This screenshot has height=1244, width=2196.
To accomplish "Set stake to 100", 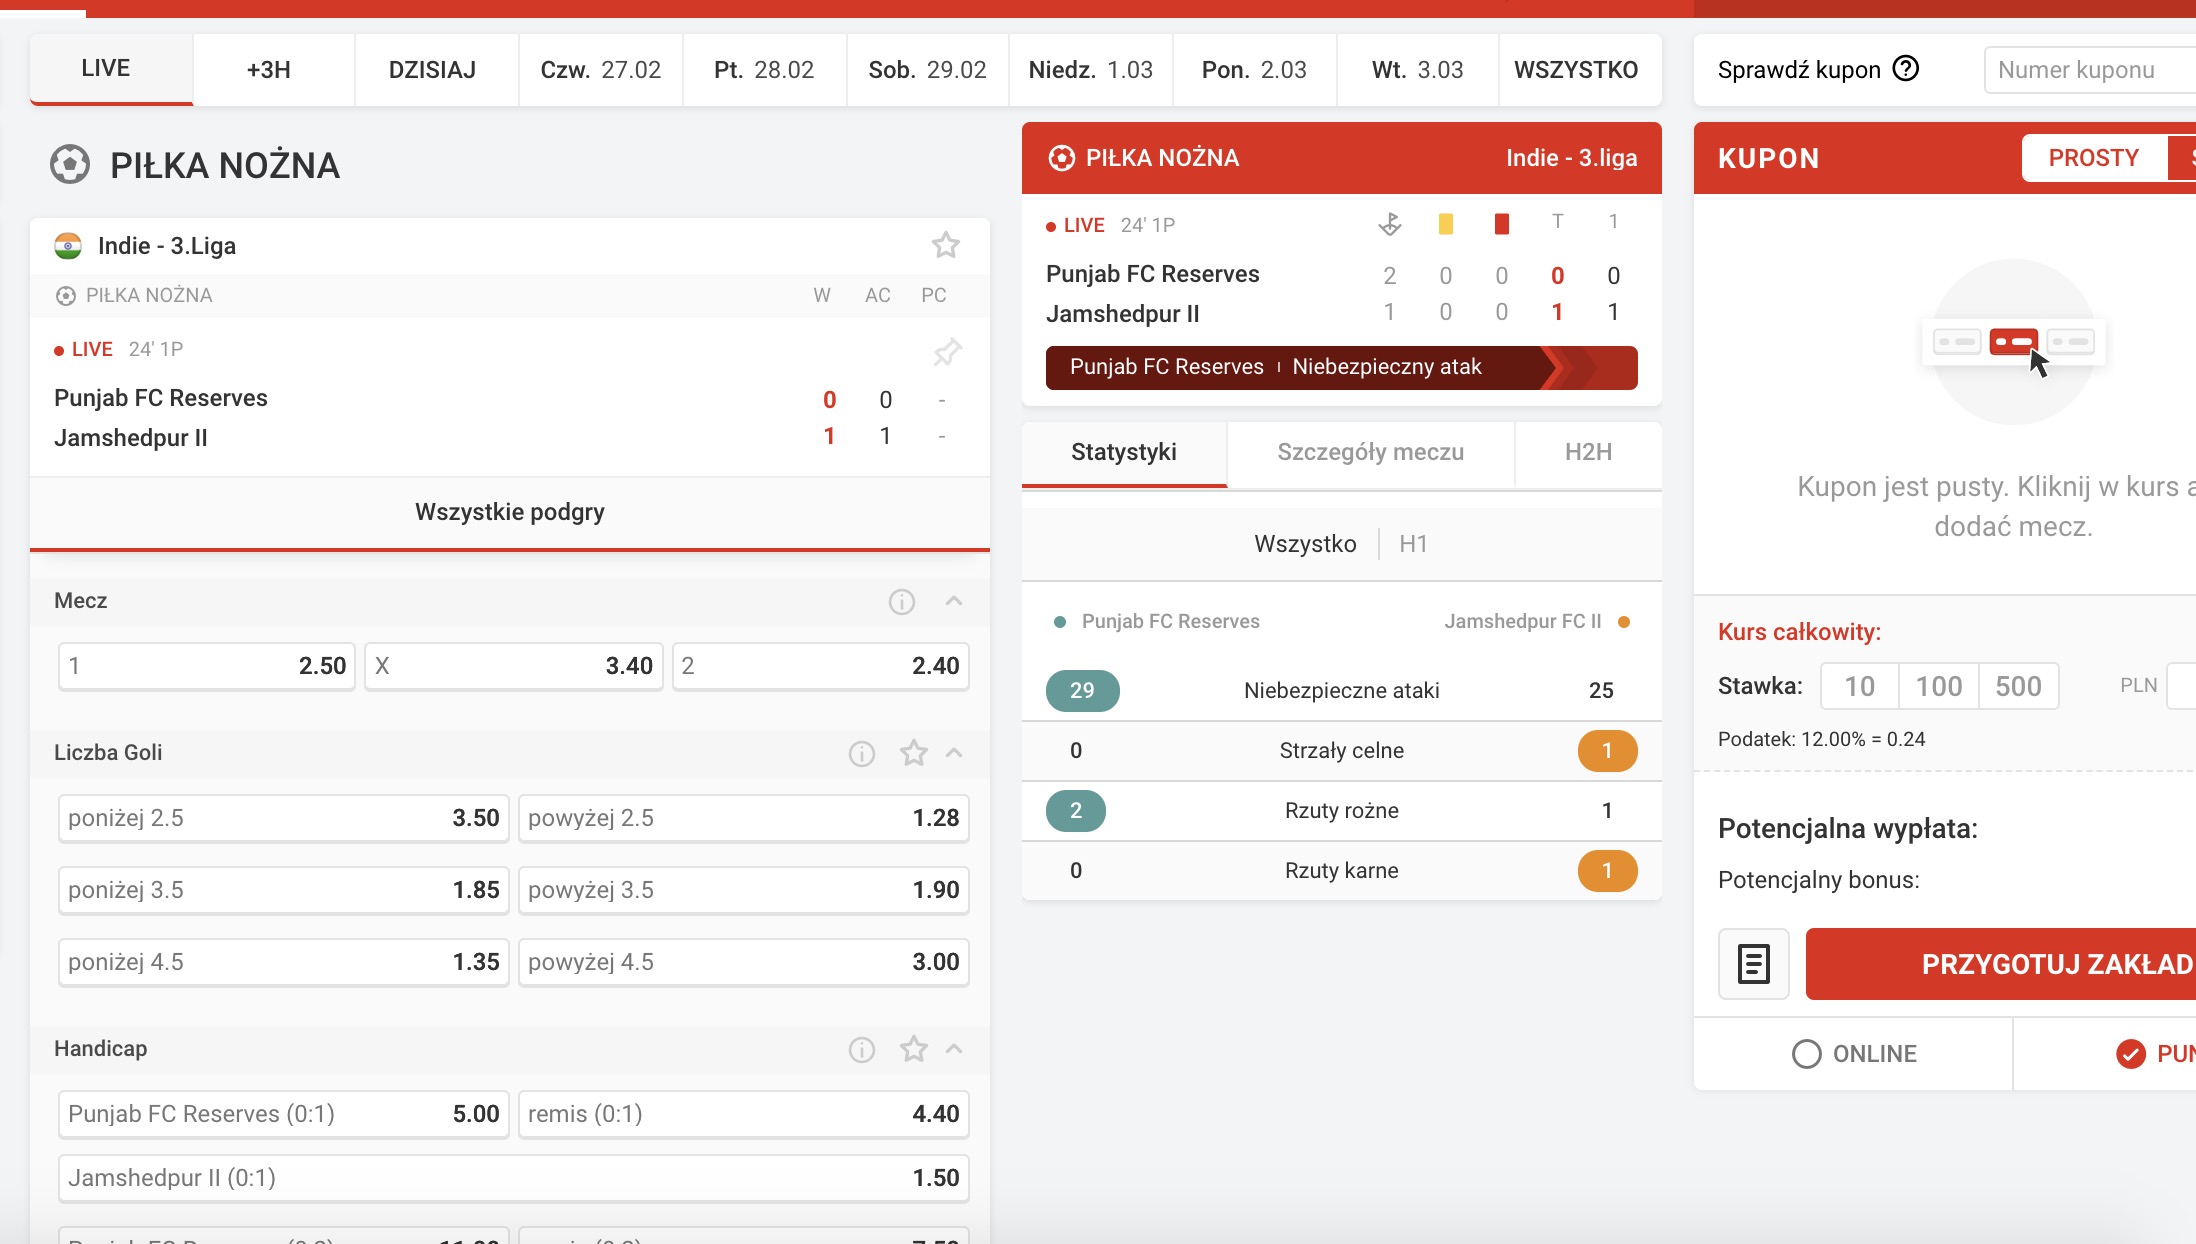I will (1939, 686).
